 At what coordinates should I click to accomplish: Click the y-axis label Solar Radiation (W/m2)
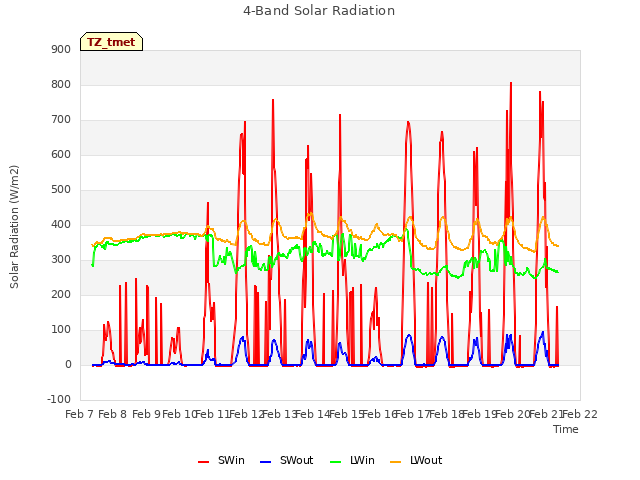click(x=14, y=227)
